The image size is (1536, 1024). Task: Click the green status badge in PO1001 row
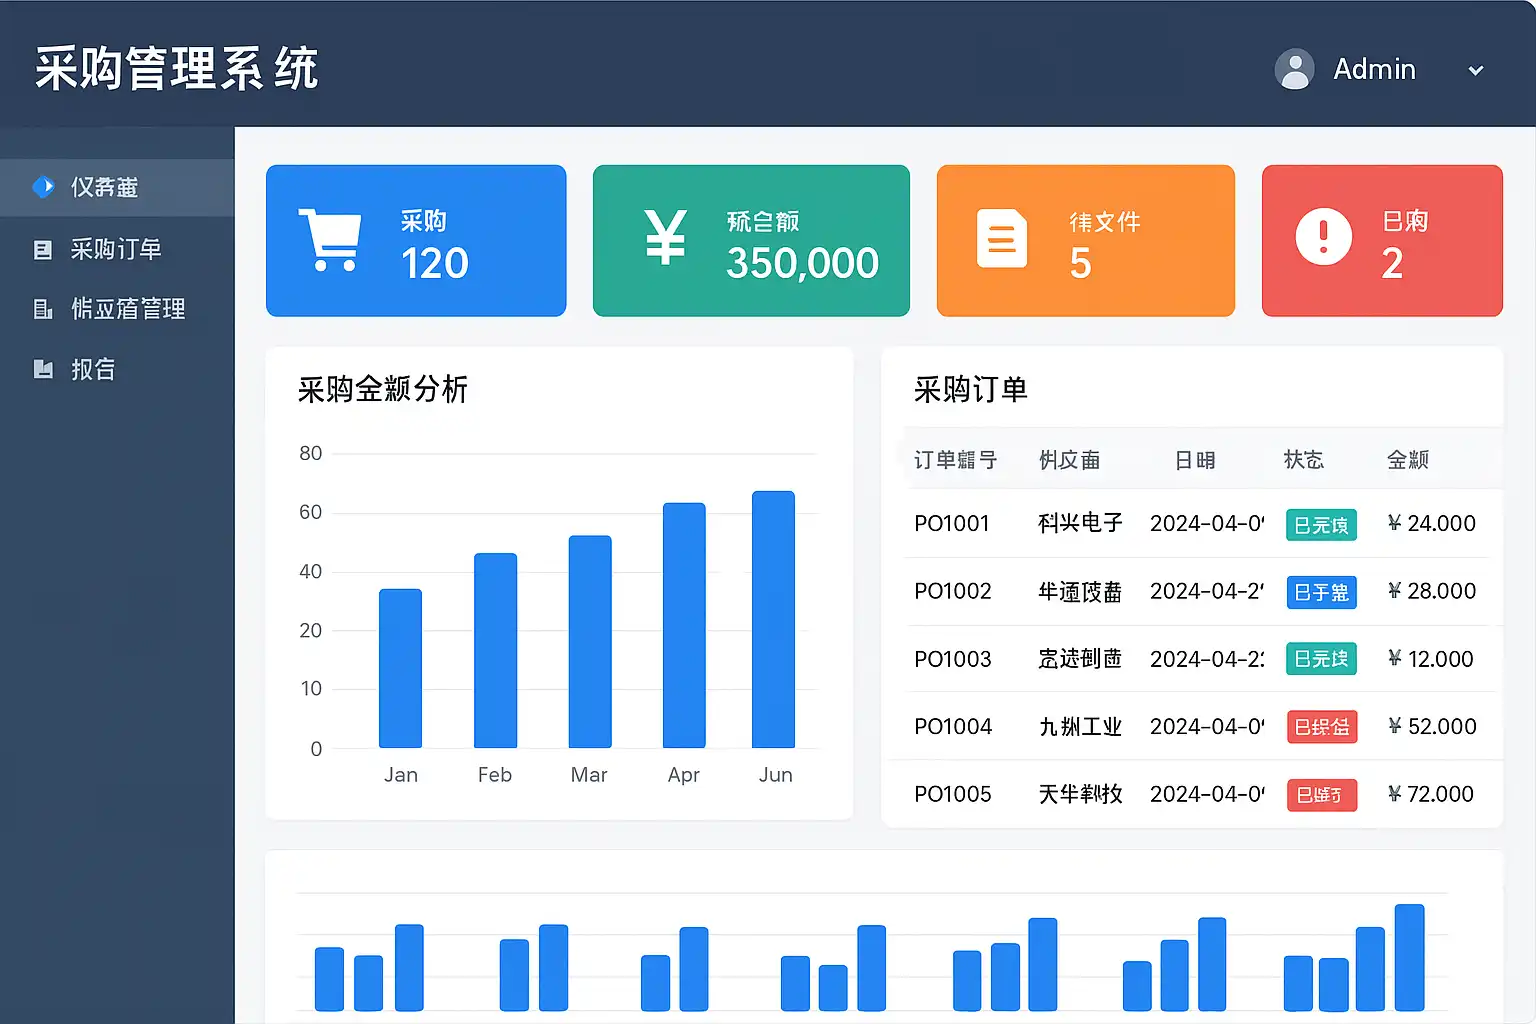coord(1321,524)
